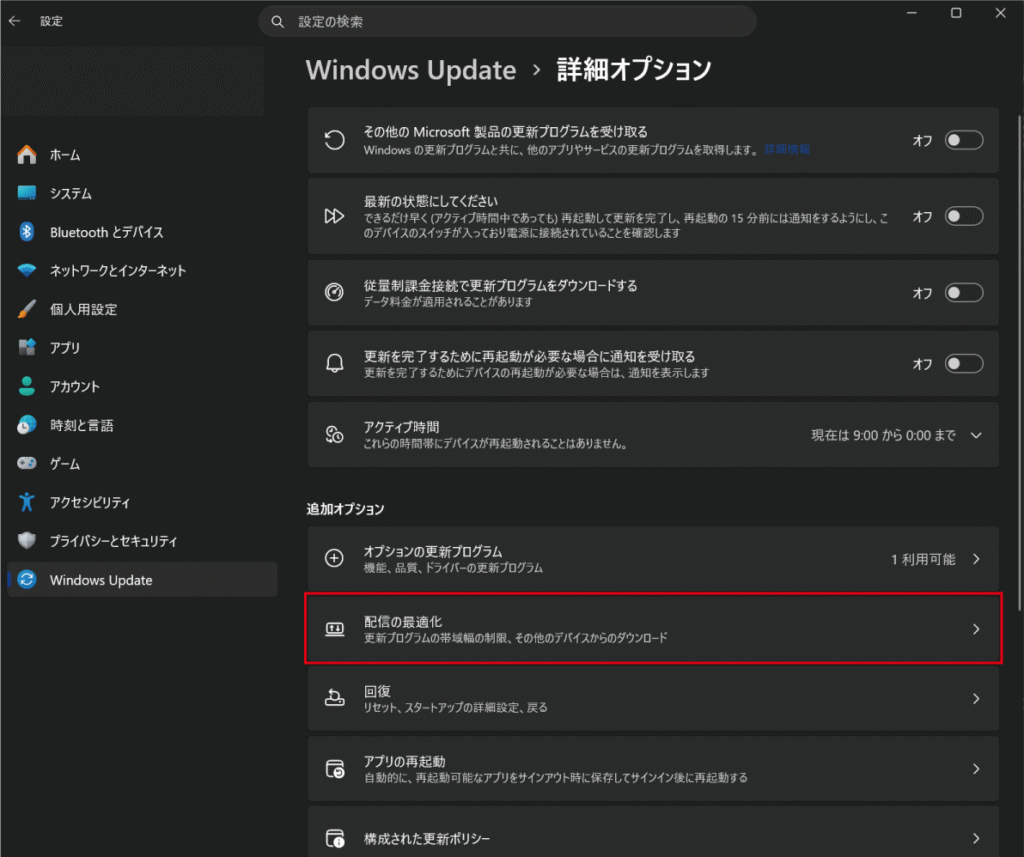
Task: Toggle downloading updates over metered connections
Action: pos(964,292)
